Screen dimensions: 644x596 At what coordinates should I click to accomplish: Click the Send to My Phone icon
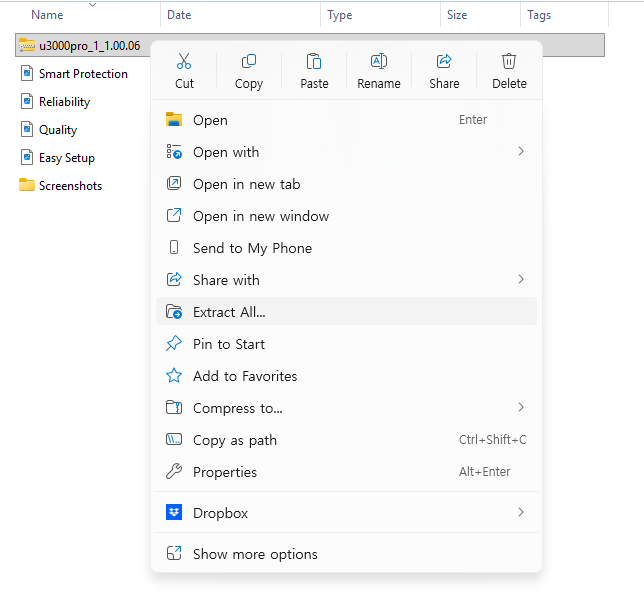click(x=174, y=247)
